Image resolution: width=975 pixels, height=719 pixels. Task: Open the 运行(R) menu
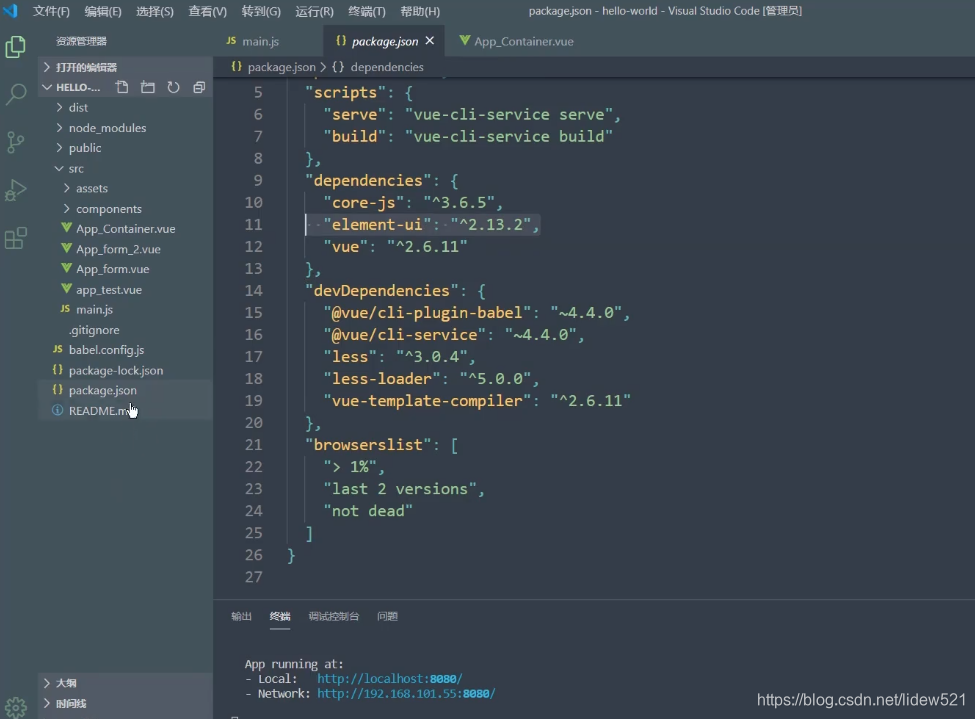pyautogui.click(x=314, y=11)
